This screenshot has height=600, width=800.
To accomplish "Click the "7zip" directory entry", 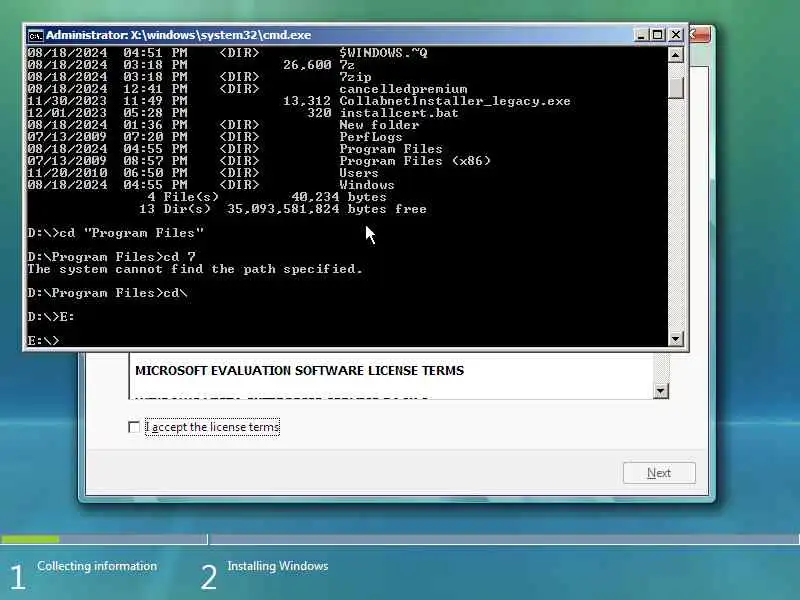I will click(x=355, y=77).
